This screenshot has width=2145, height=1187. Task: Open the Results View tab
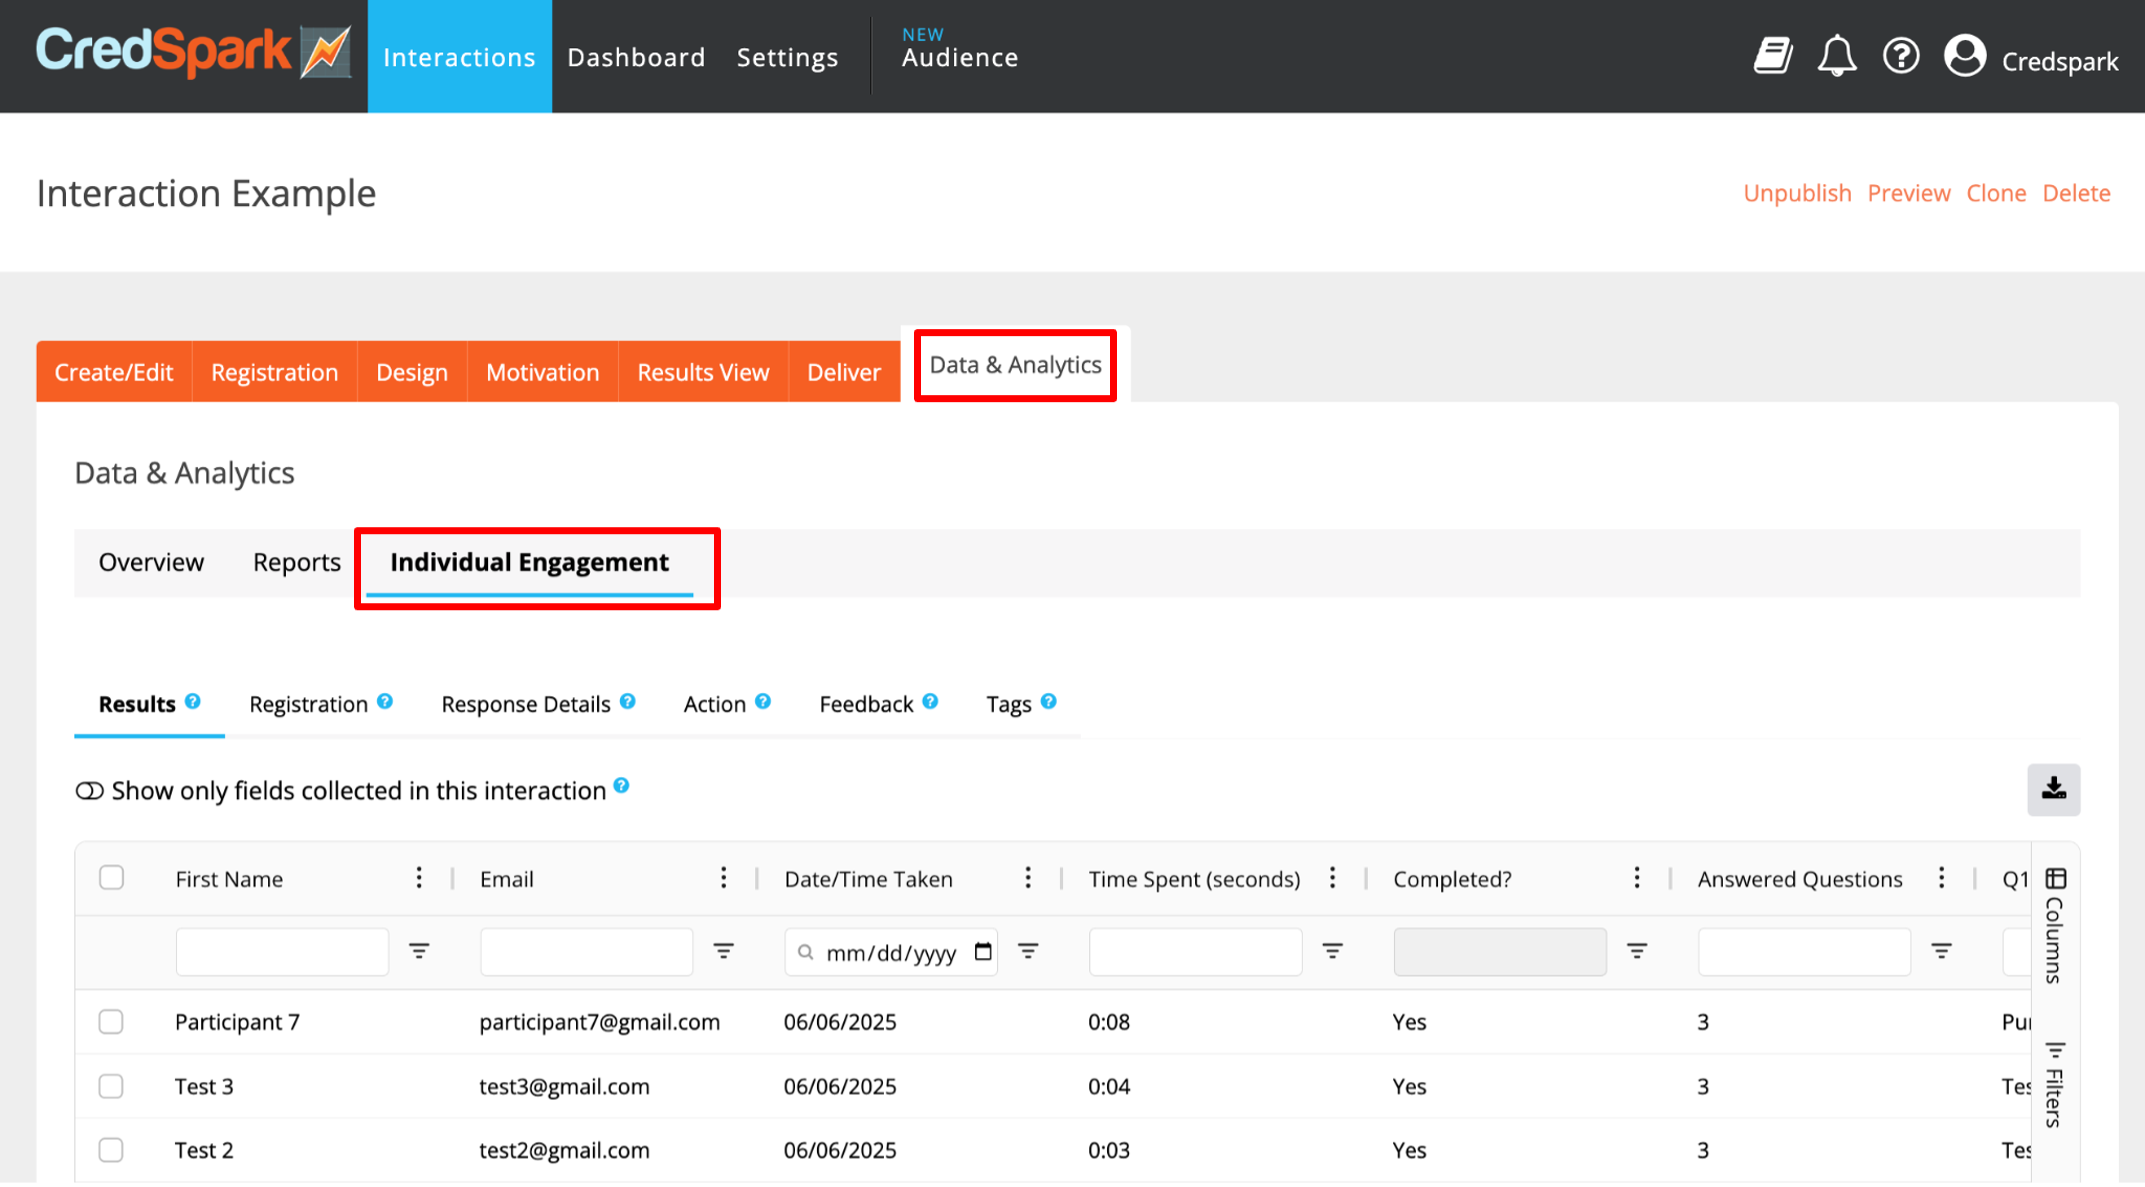[703, 372]
